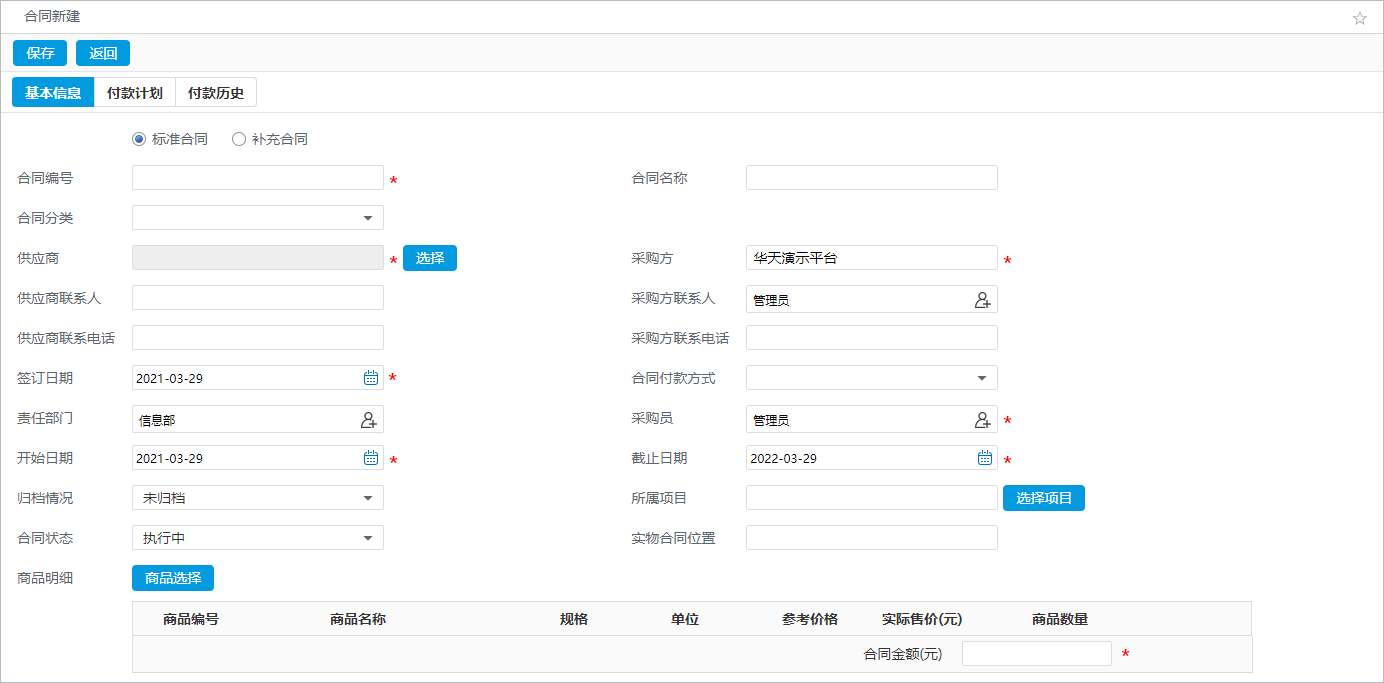Image resolution: width=1384 pixels, height=683 pixels.
Task: Click the favorite star icon
Action: (1359, 18)
